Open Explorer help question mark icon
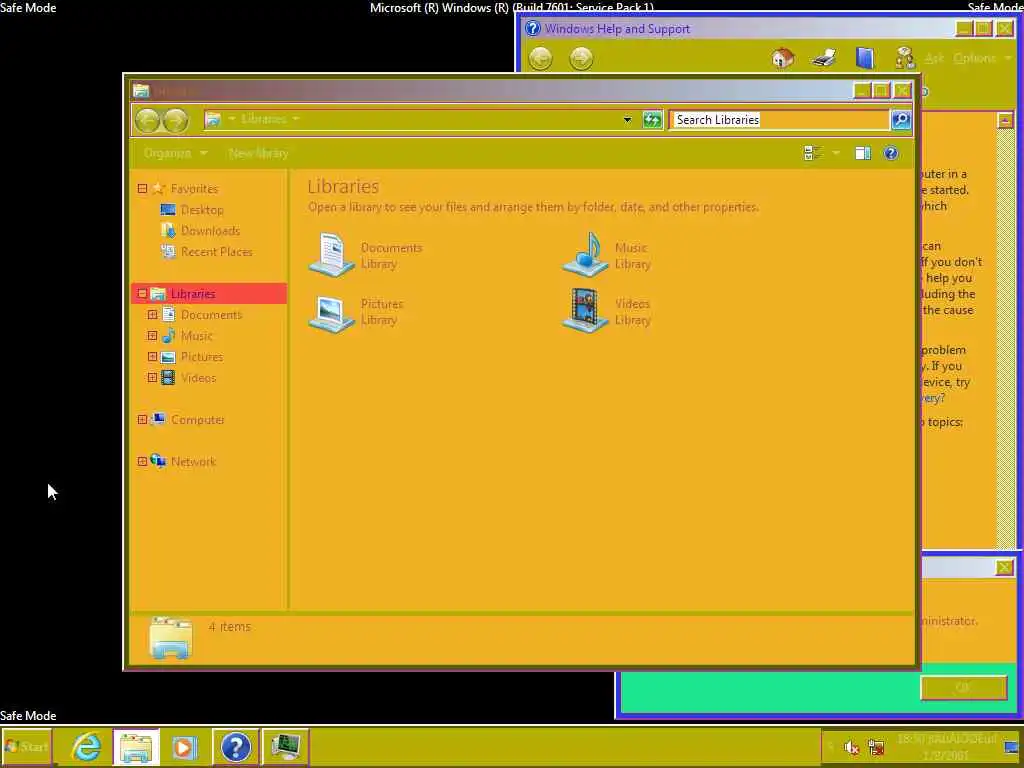Viewport: 1024px width, 768px height. [x=891, y=153]
